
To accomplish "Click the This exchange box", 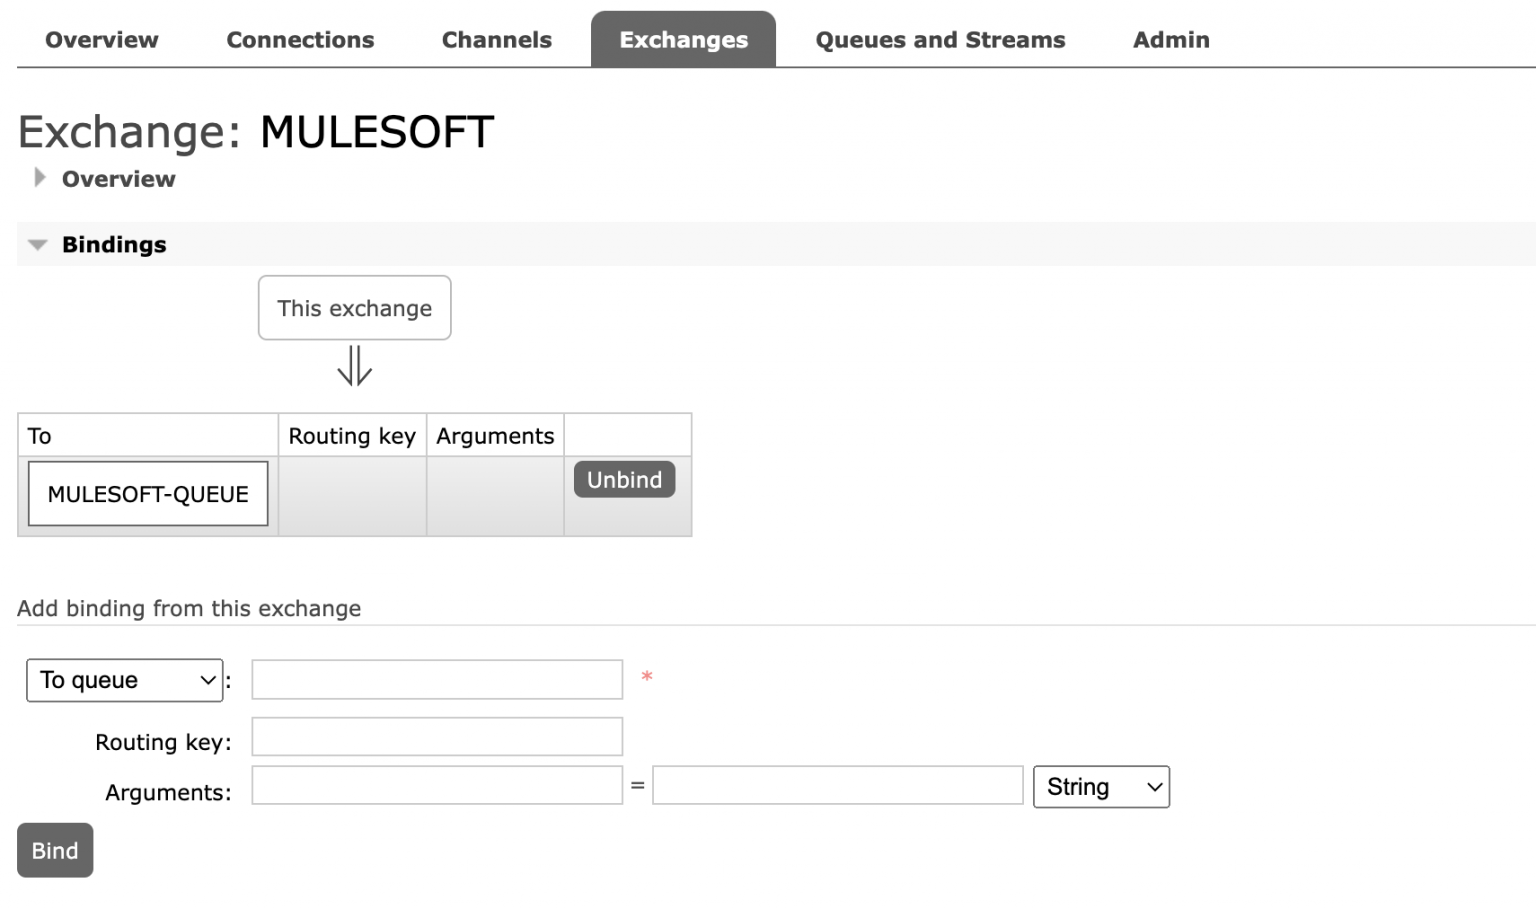I will [354, 308].
